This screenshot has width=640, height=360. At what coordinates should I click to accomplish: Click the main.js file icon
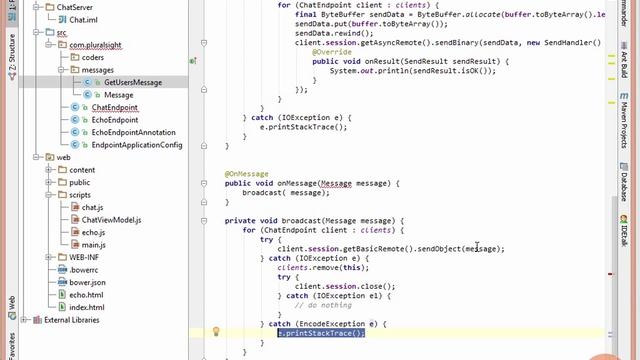click(75, 245)
